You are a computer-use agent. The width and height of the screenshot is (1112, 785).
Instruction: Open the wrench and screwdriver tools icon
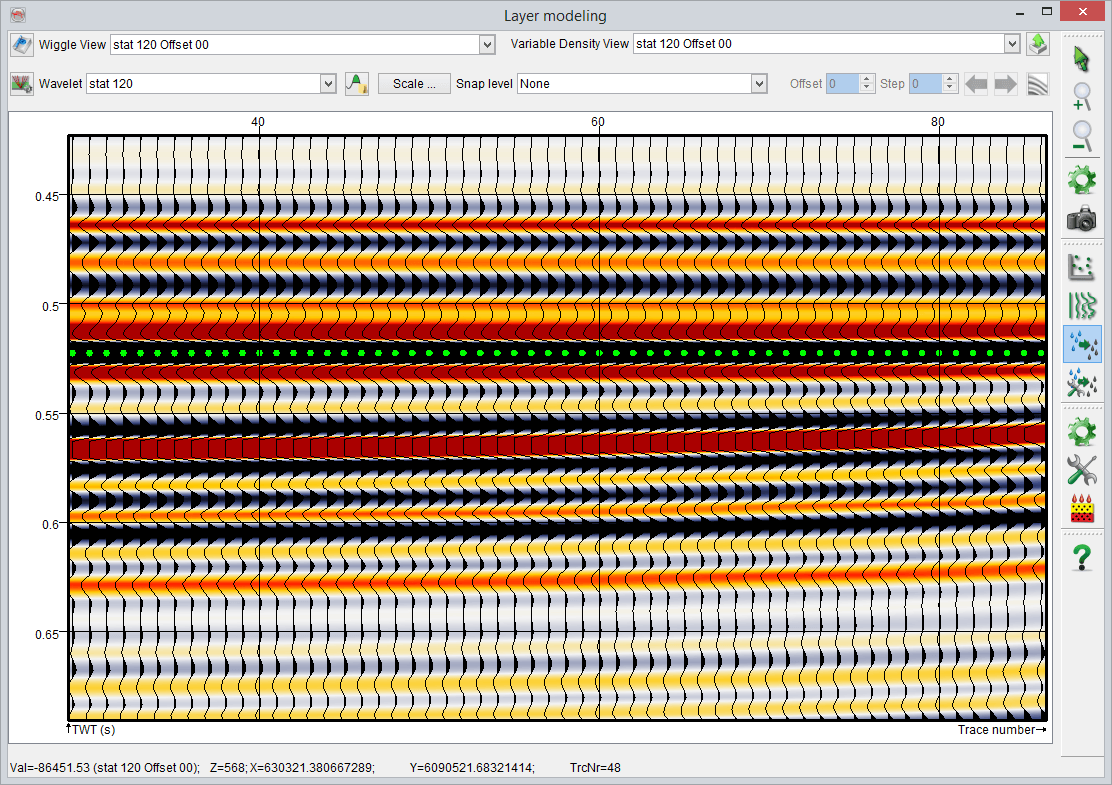click(1081, 469)
